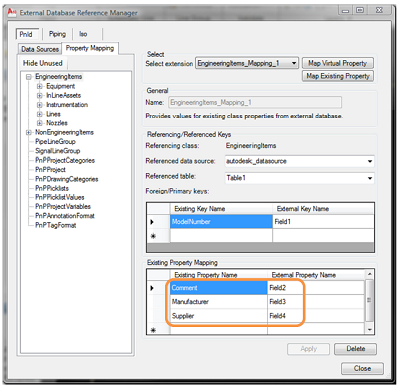400x387 pixels.
Task: Select the Field2 cell
Action: point(316,288)
